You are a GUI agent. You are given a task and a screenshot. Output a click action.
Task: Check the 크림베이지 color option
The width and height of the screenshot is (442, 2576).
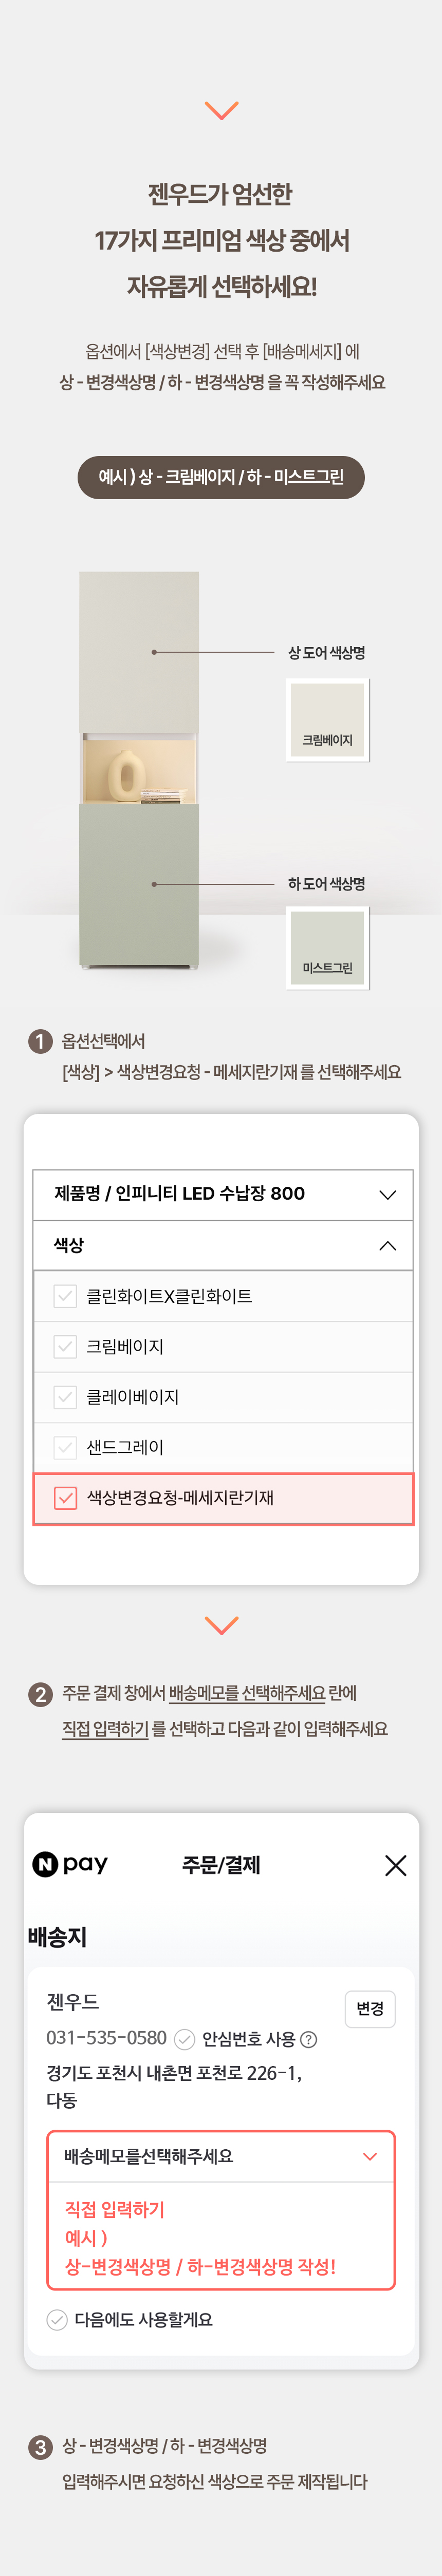[x=65, y=1346]
